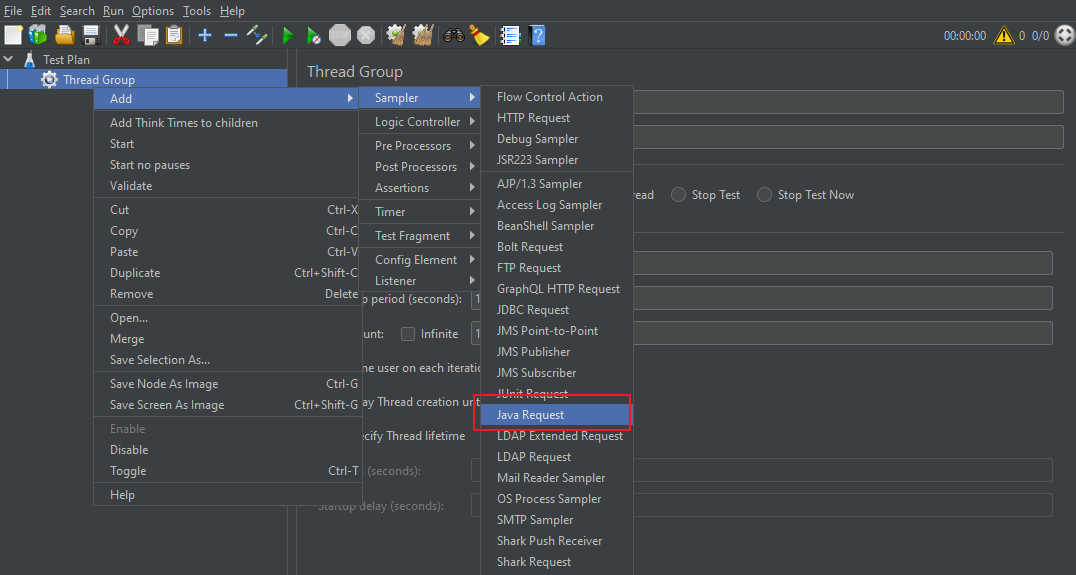The height and width of the screenshot is (575, 1076).
Task: Click the arrow beside Assertions submenu
Action: [472, 187]
